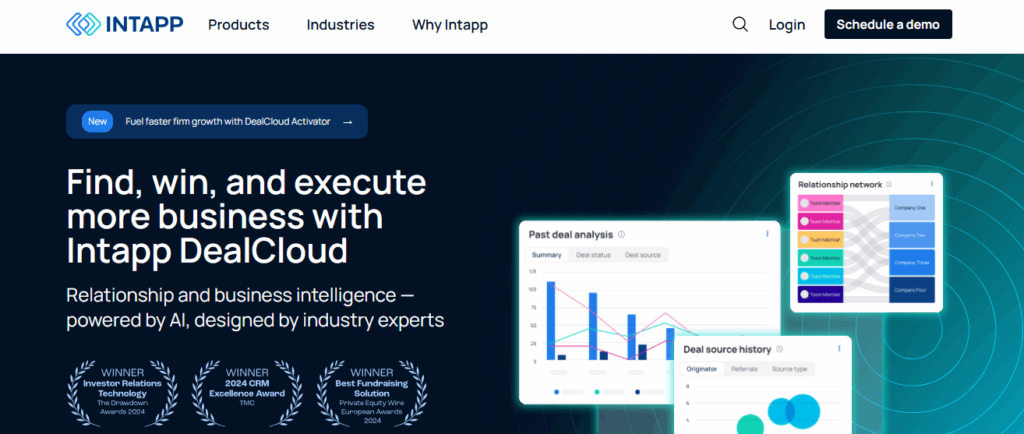Click the Company One block
The image size is (1024, 434).
pyautogui.click(x=912, y=208)
